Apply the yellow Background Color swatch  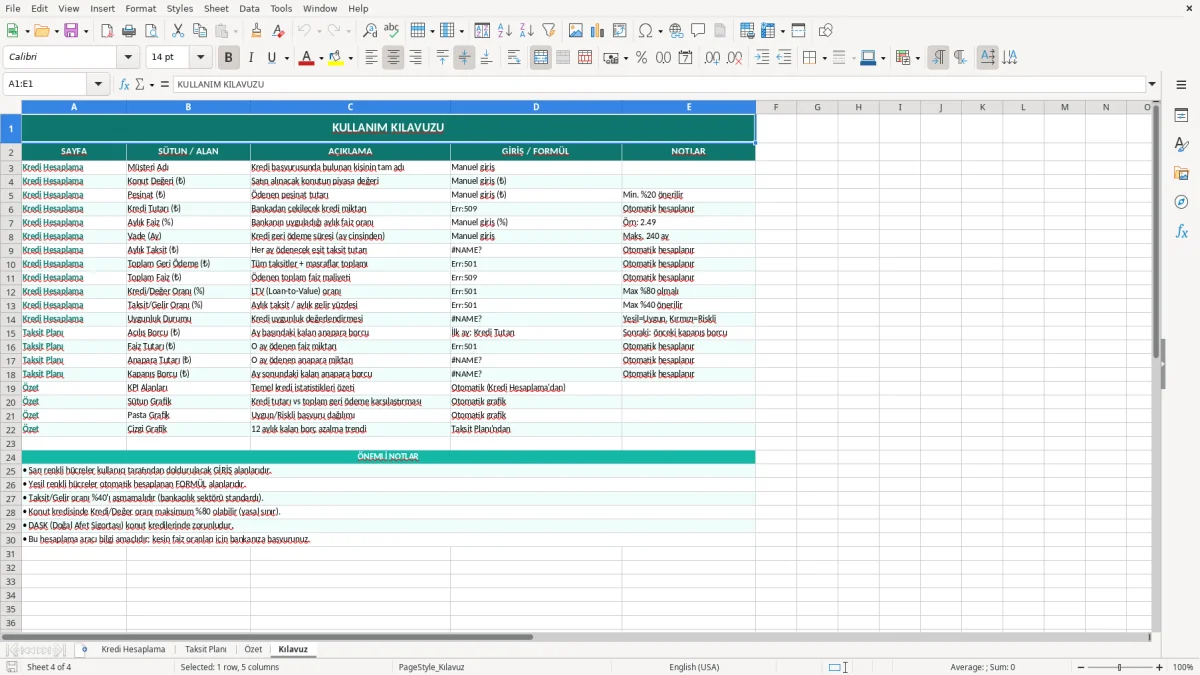click(336, 58)
